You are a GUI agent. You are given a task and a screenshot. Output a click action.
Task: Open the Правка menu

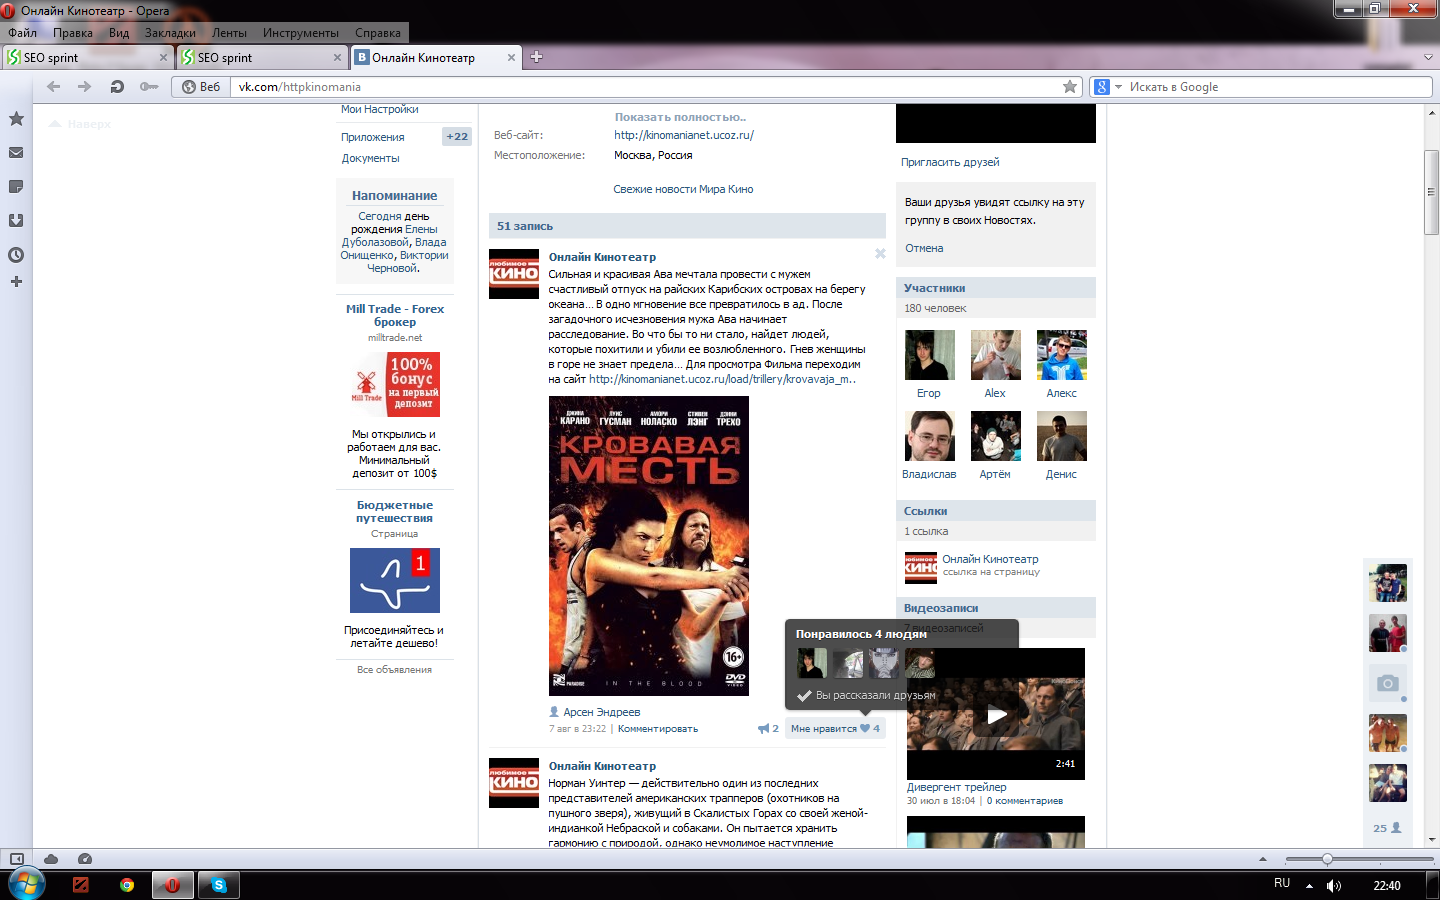[73, 33]
